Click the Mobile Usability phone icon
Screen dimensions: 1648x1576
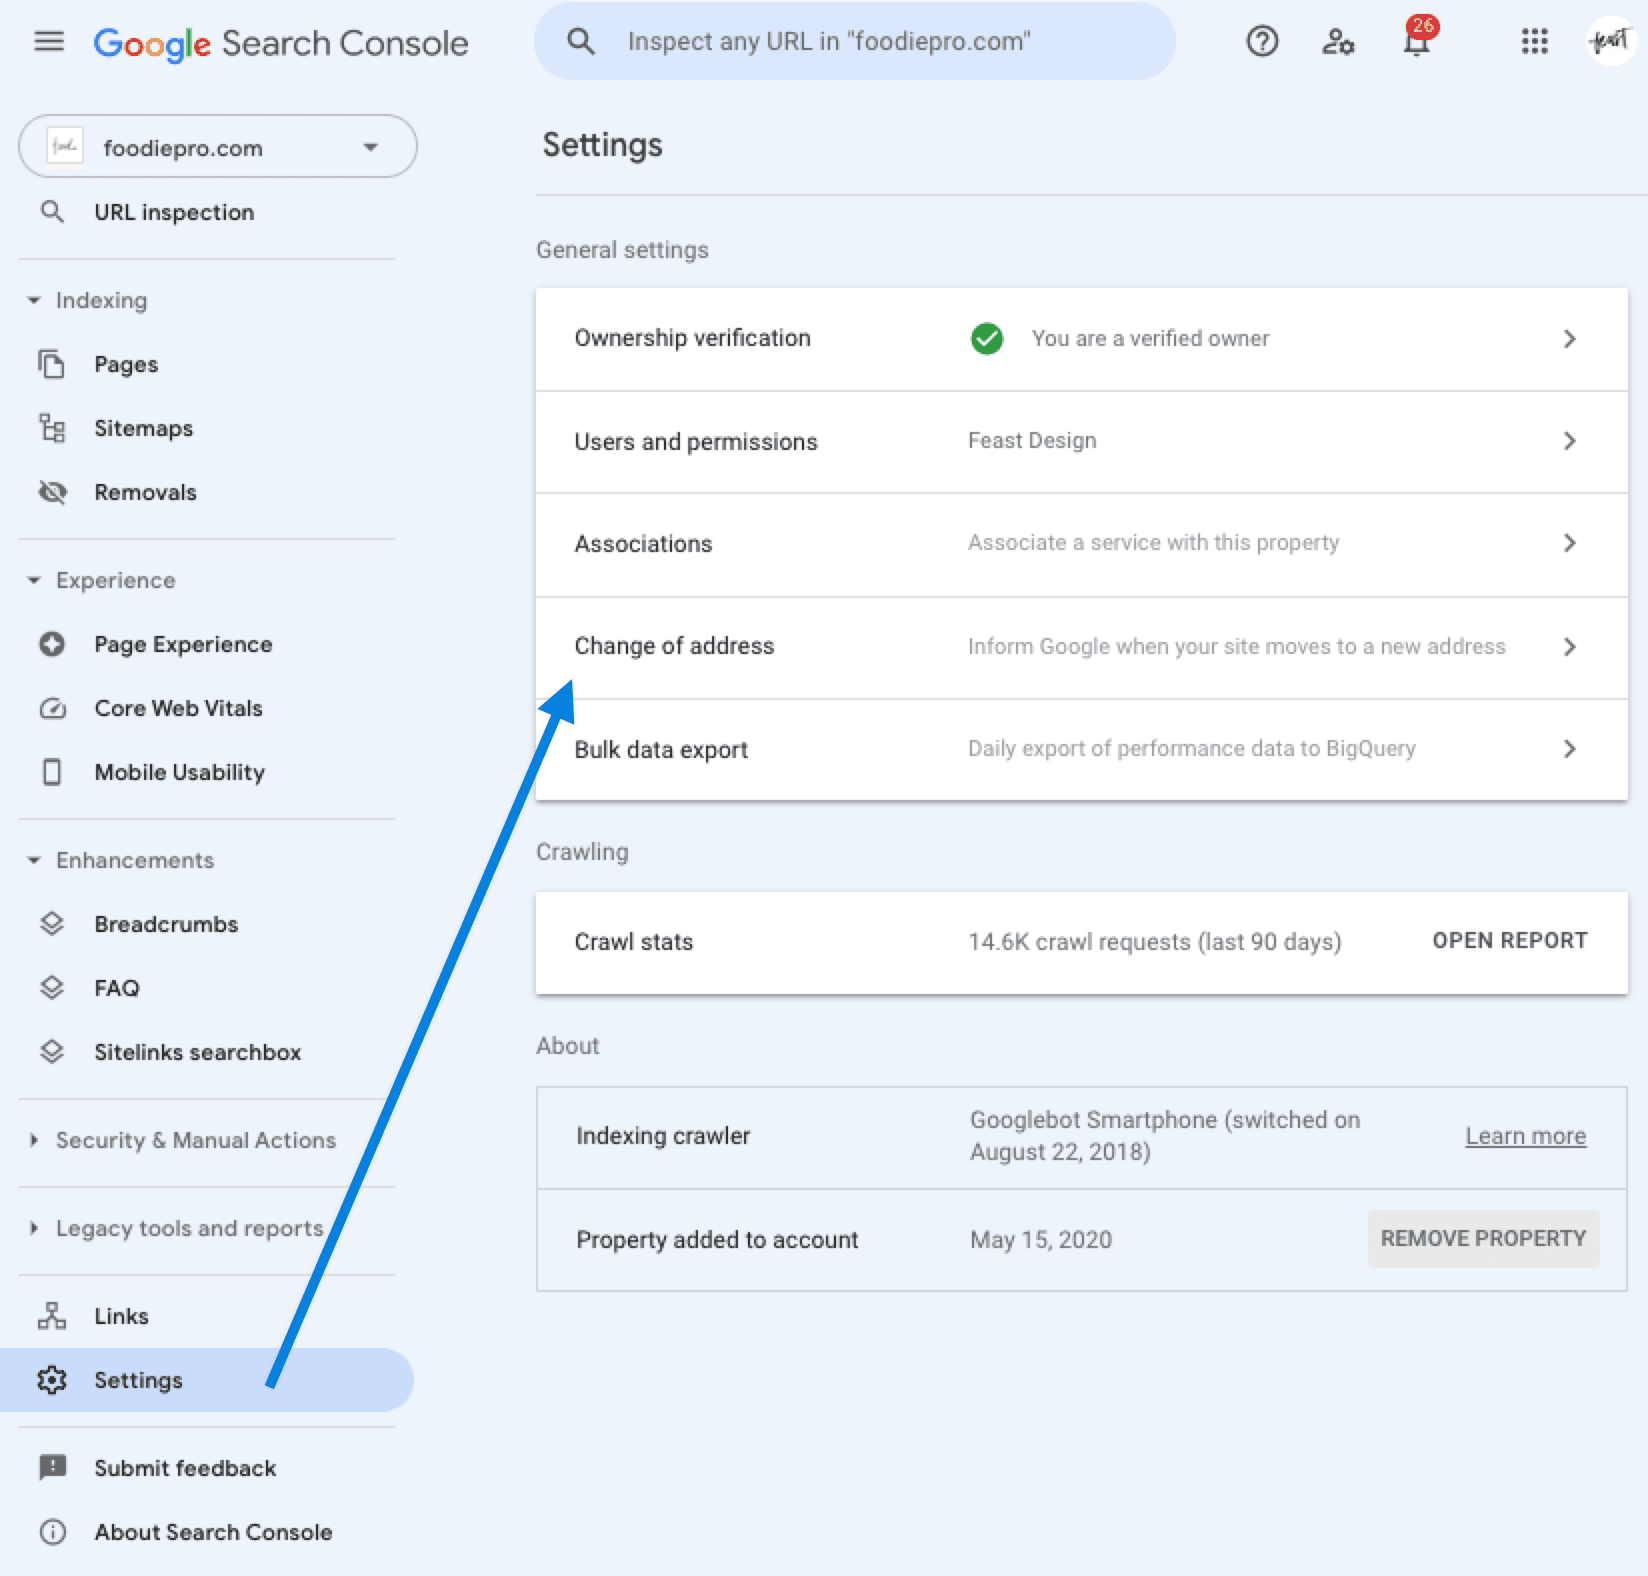(x=52, y=772)
